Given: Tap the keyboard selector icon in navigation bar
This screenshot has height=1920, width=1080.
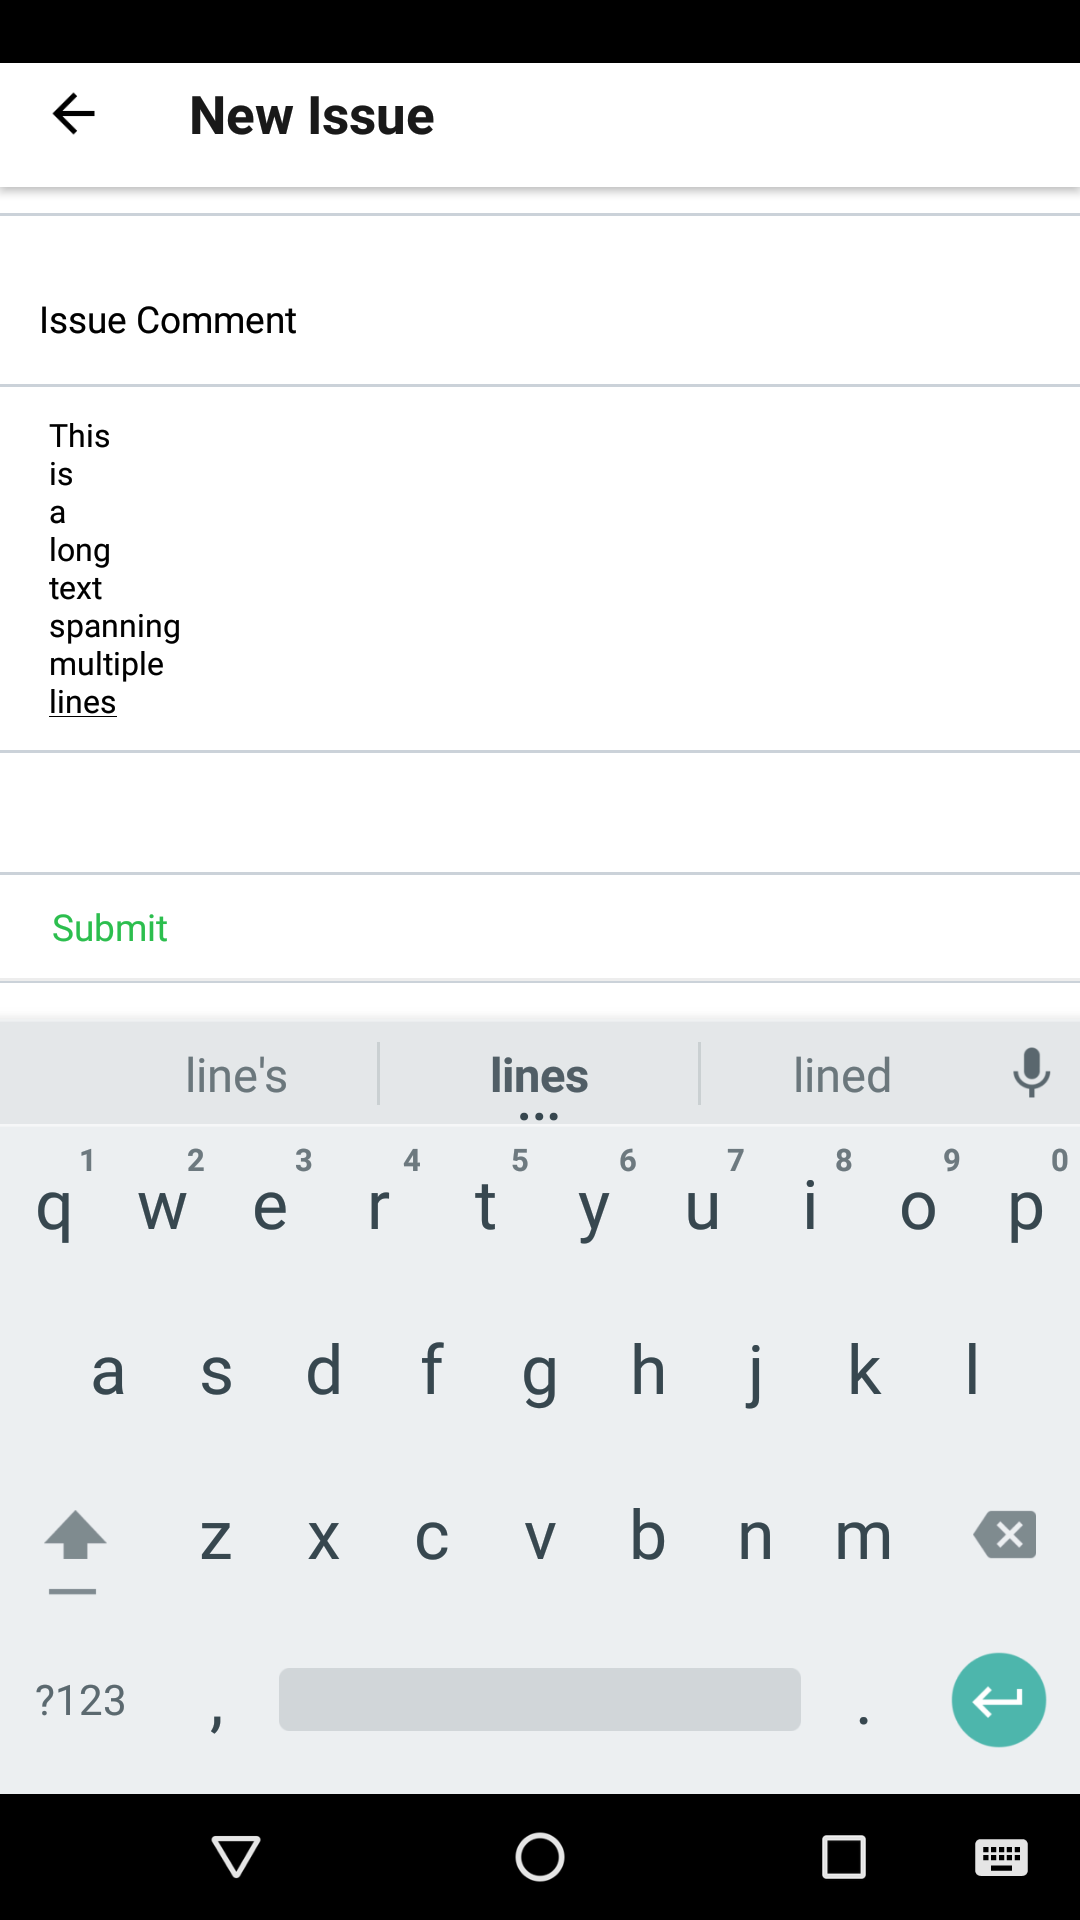Looking at the screenshot, I should click(x=1002, y=1857).
